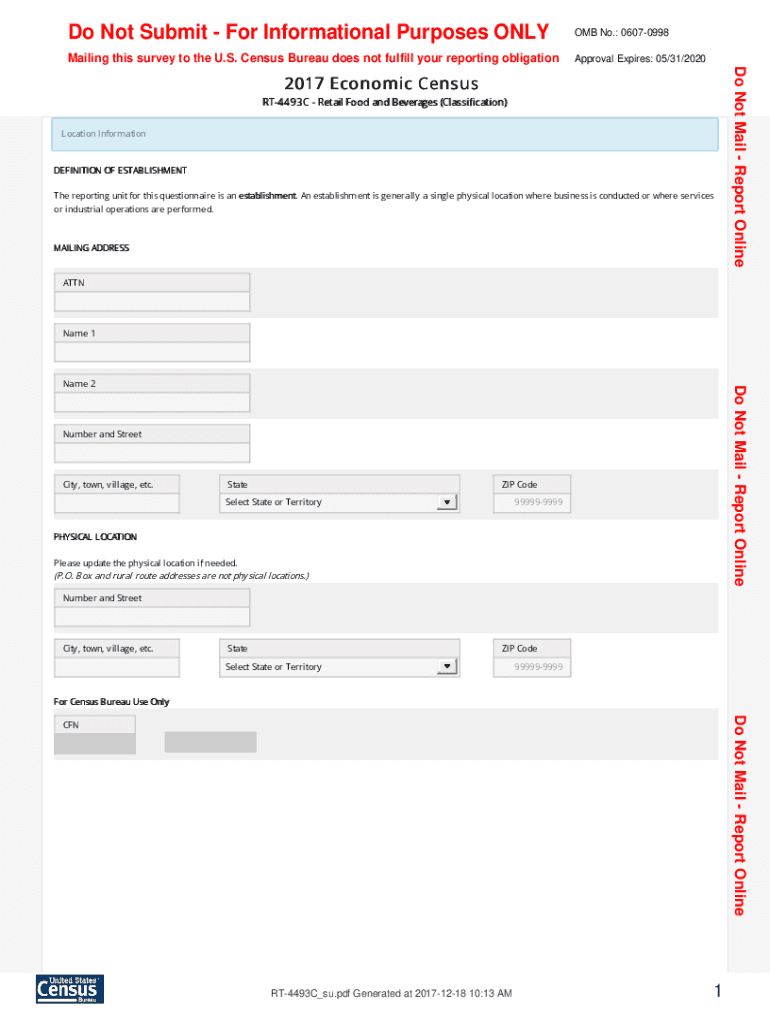Click the unlabeled grey box beside CFN
This screenshot has height=1024, width=770.
click(210, 742)
